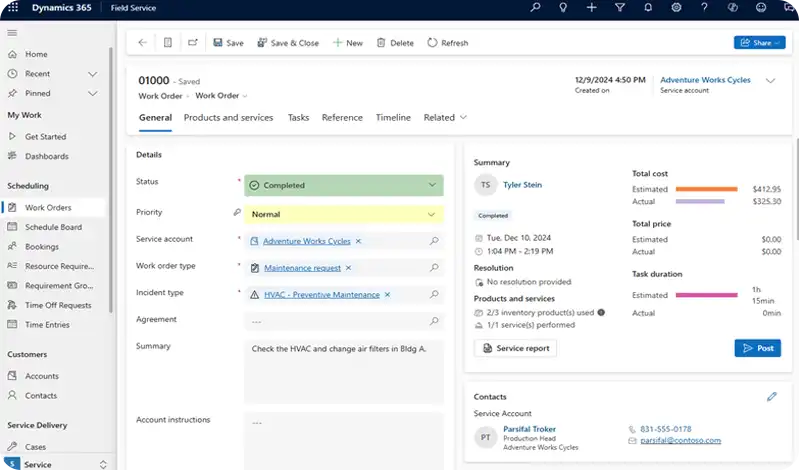Image resolution: width=799 pixels, height=470 pixels.
Task: Open the Tyler Stein link
Action: pos(522,185)
